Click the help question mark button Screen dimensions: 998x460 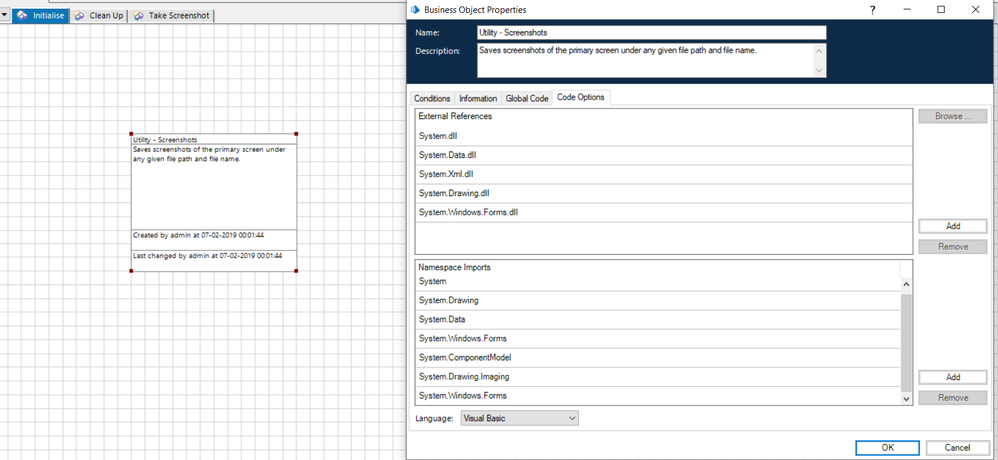[x=873, y=9]
